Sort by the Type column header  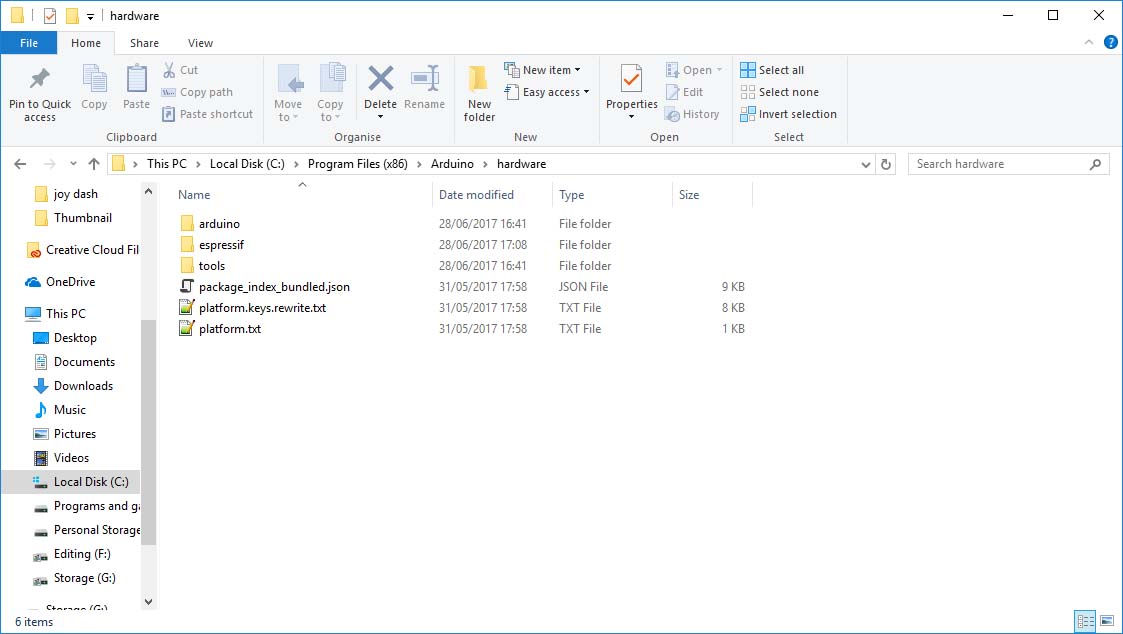[x=572, y=195]
